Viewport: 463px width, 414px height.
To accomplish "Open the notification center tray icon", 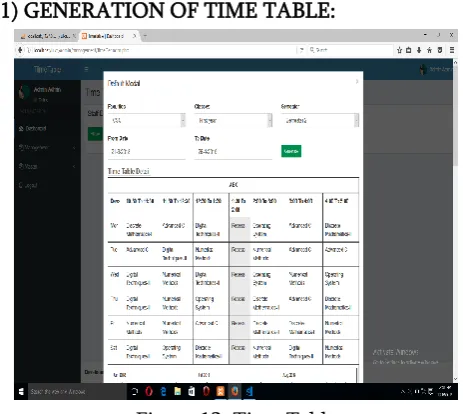I will [431, 391].
